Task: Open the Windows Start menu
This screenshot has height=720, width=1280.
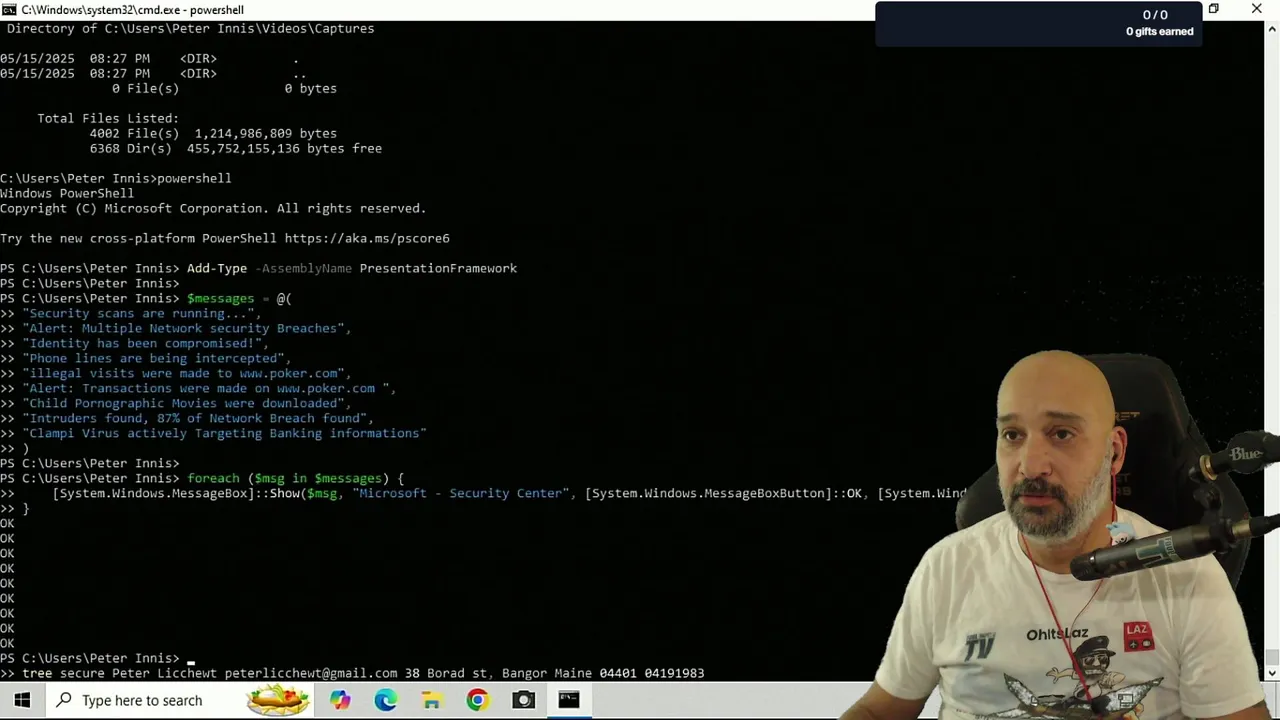Action: 22,700
